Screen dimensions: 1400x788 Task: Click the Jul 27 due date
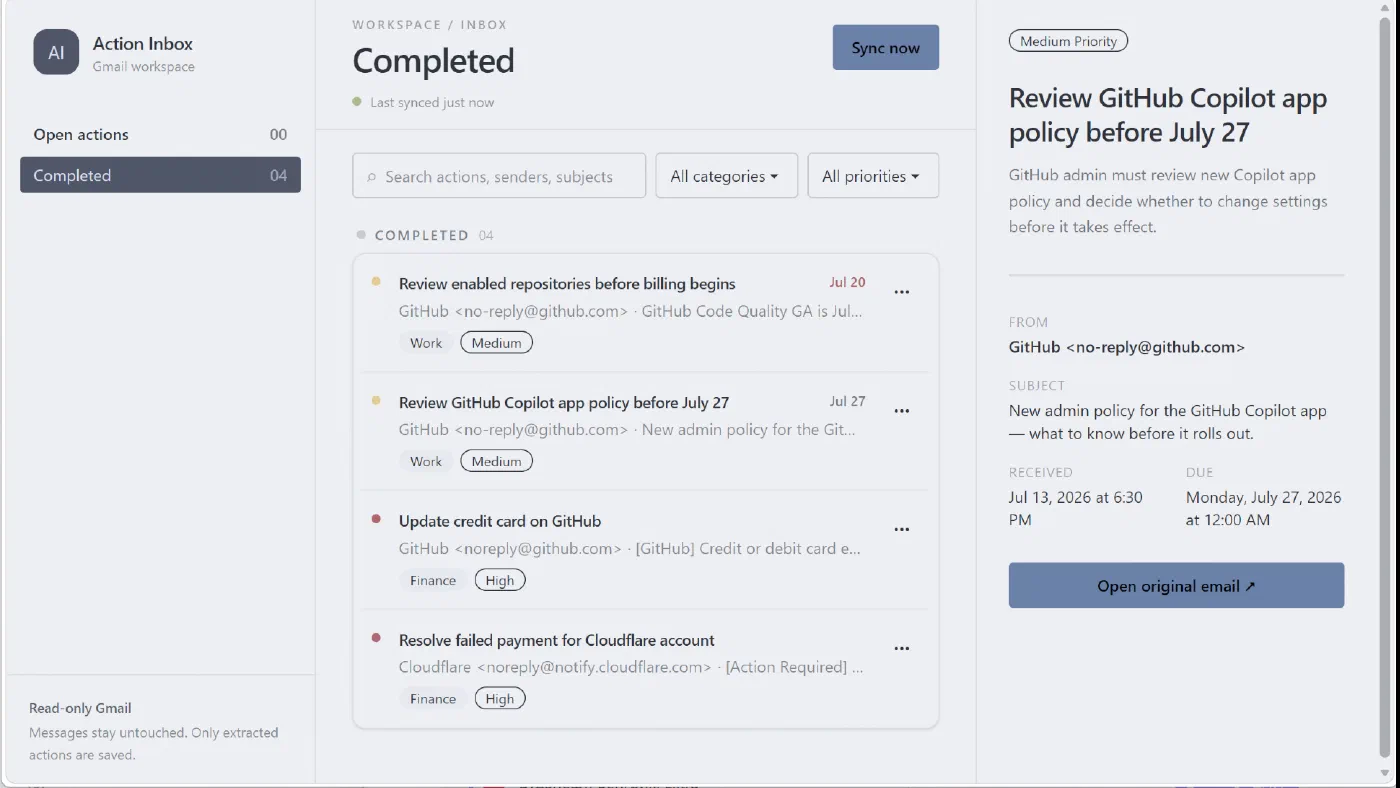coord(847,402)
